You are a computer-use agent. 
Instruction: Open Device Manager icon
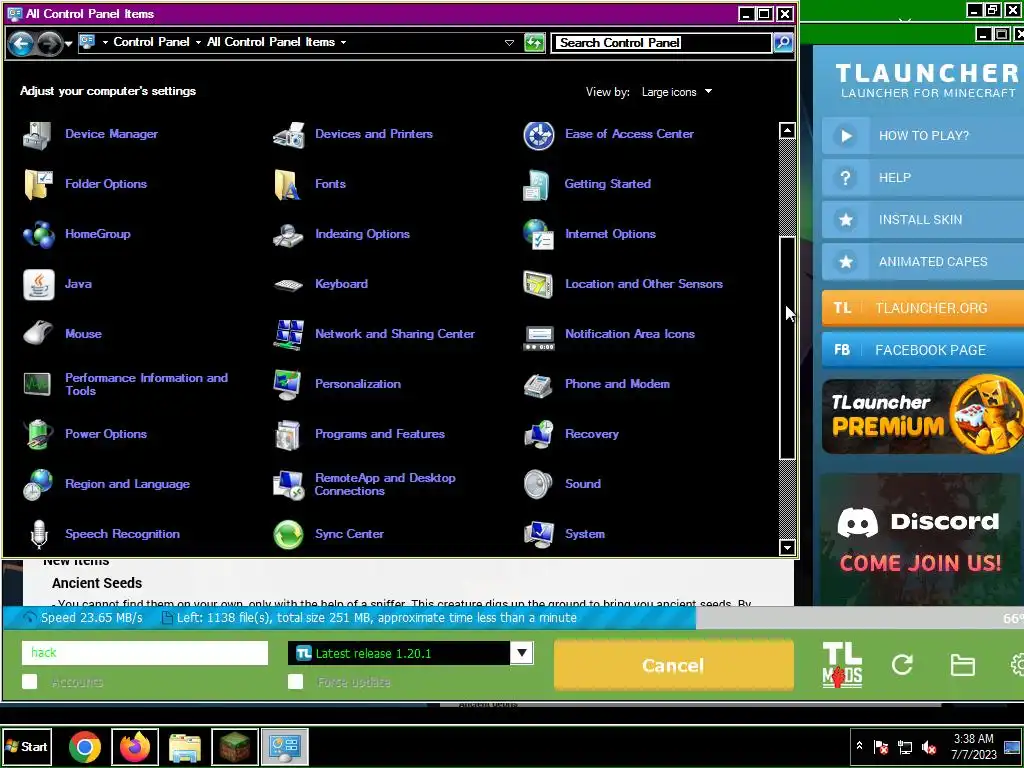pyautogui.click(x=38, y=135)
